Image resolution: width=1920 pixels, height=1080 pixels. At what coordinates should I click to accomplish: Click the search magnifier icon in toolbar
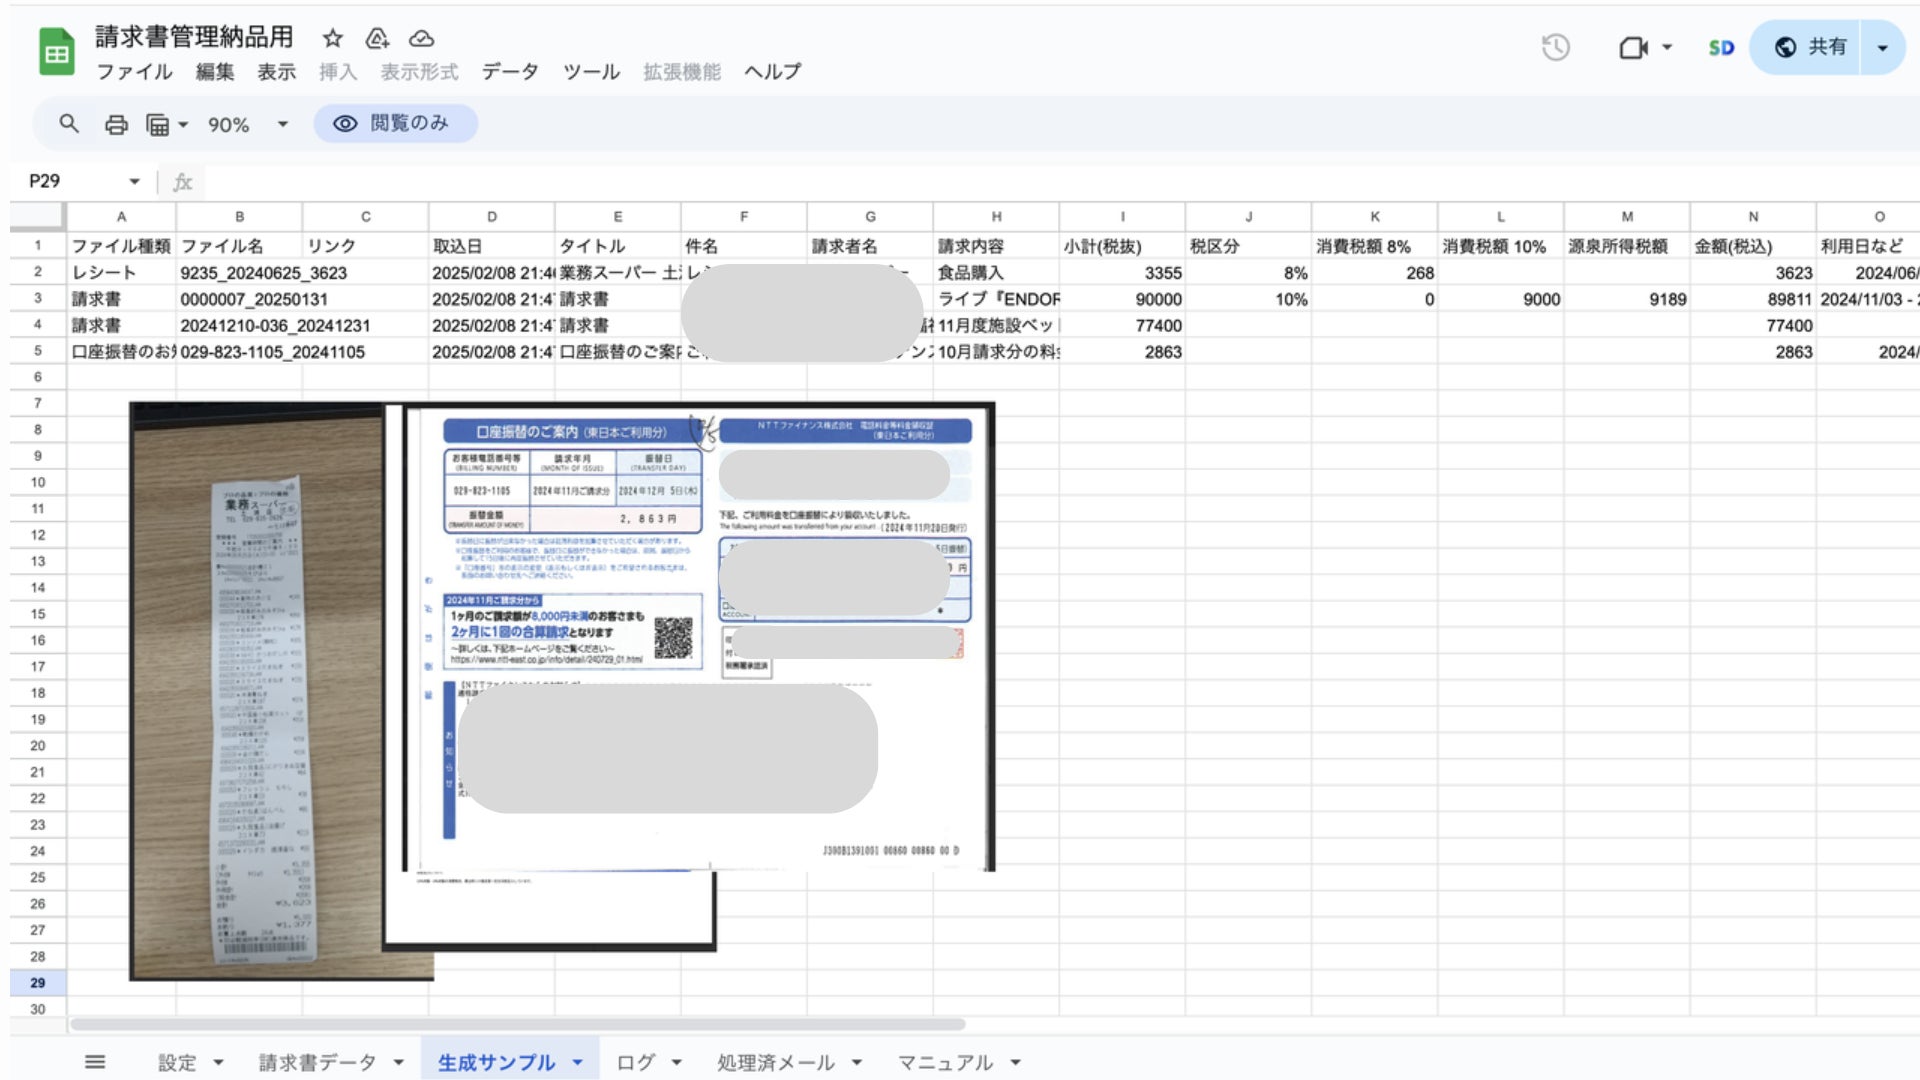pyautogui.click(x=68, y=124)
